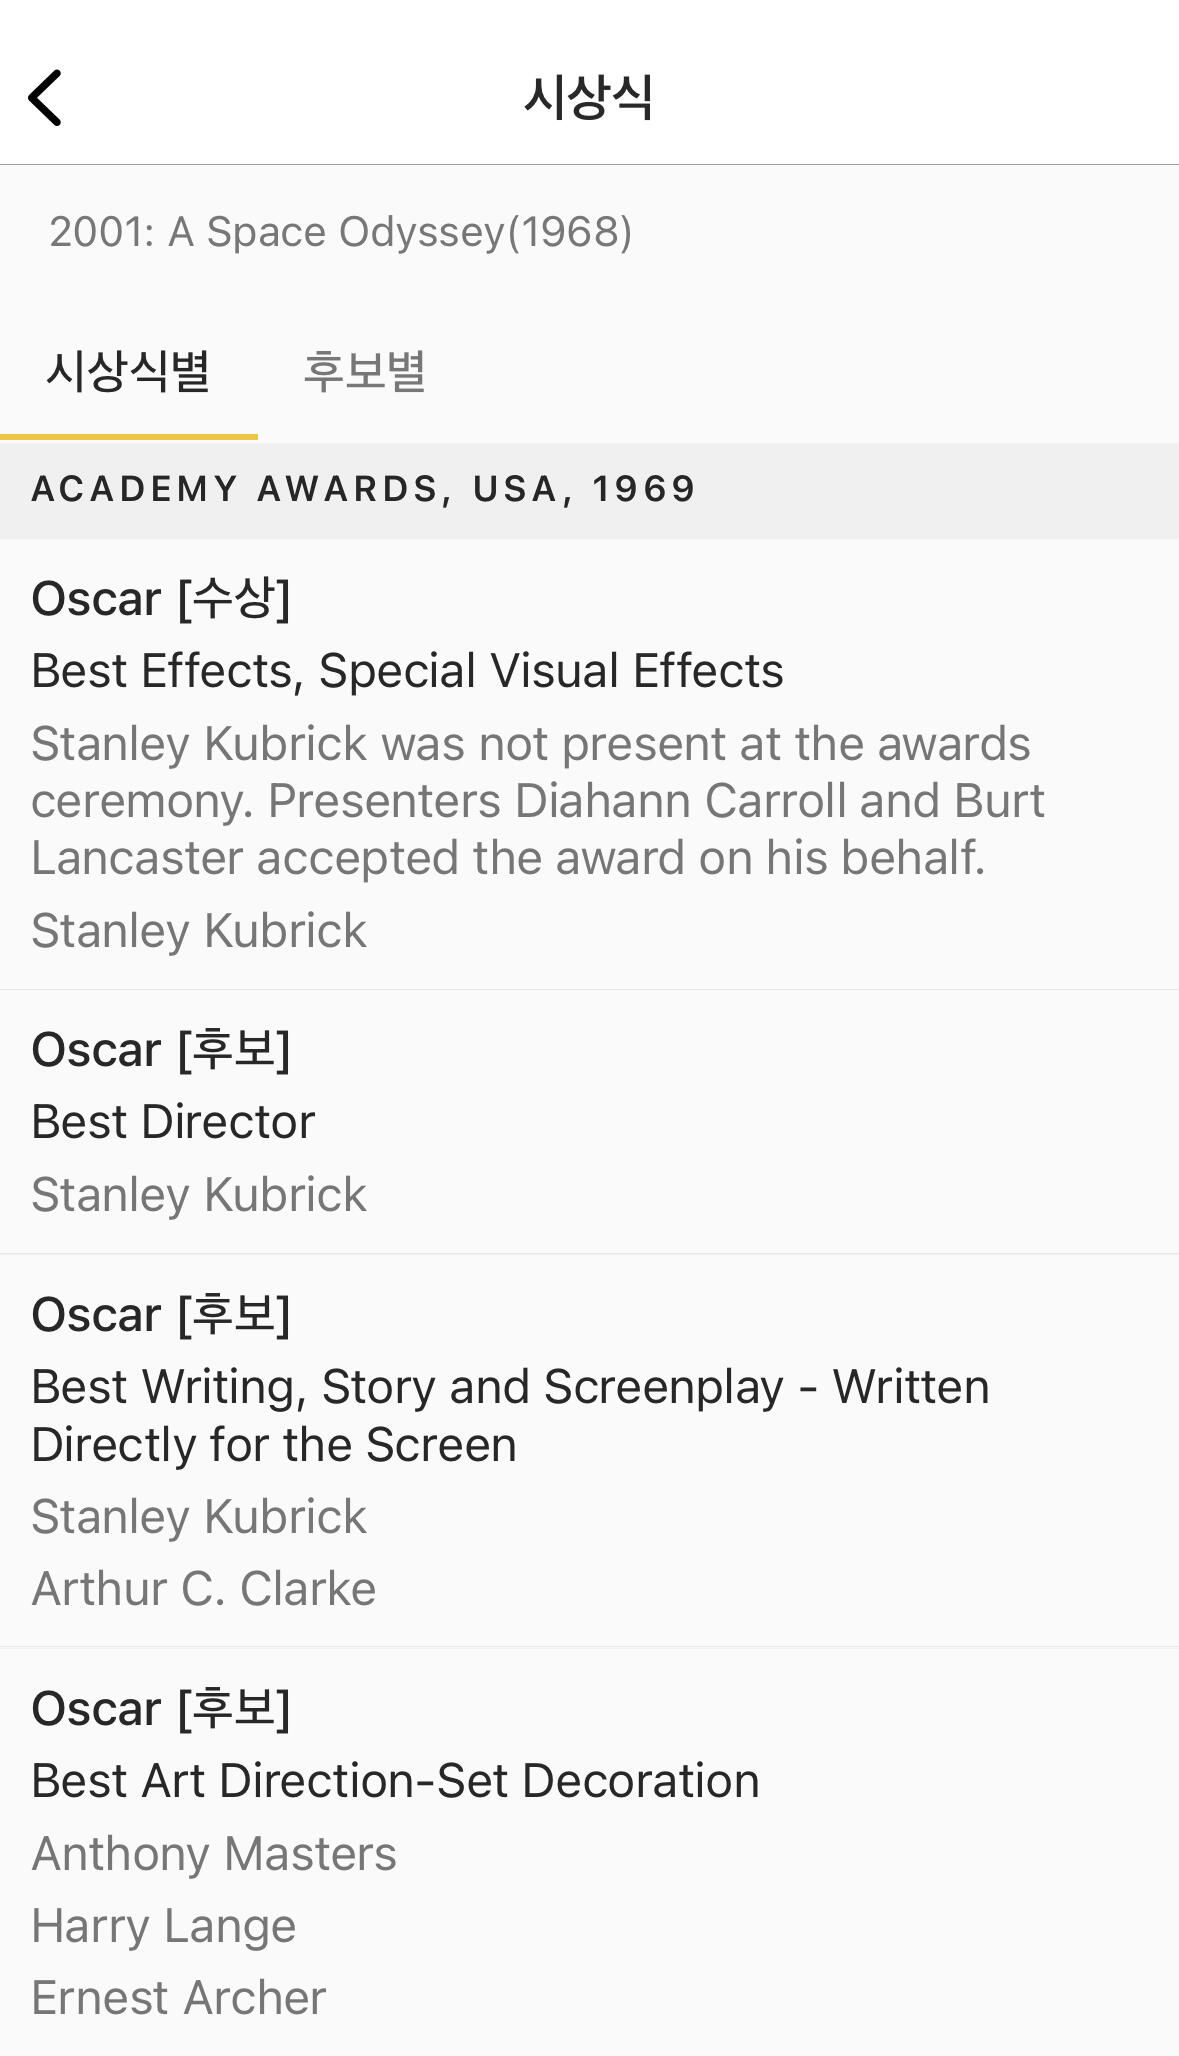Screen dimensions: 1179x2056
Task: Click the Oscar [수상] award label
Action: pyautogui.click(x=161, y=599)
